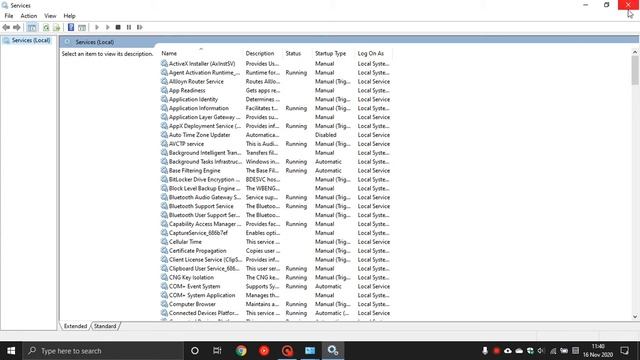Image resolution: width=640 pixels, height=360 pixels.
Task: Click the gear icon beside Connected Devices Platform
Action: (164, 313)
